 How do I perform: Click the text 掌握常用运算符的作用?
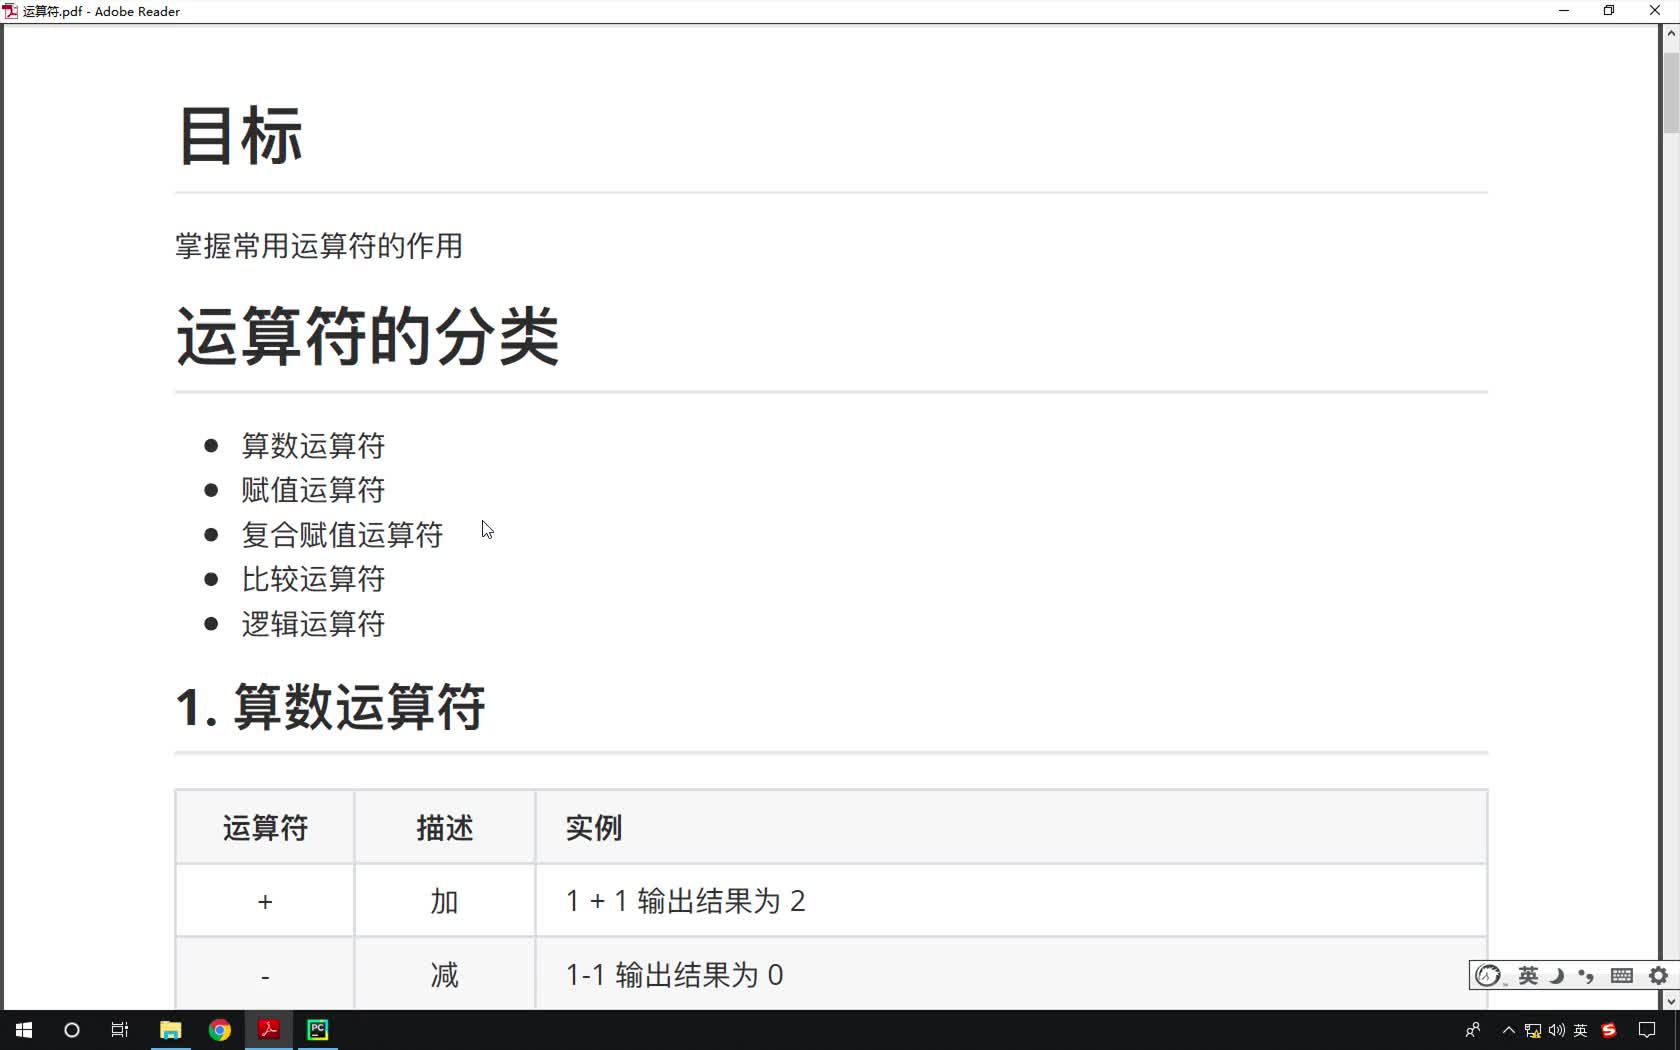click(x=319, y=246)
